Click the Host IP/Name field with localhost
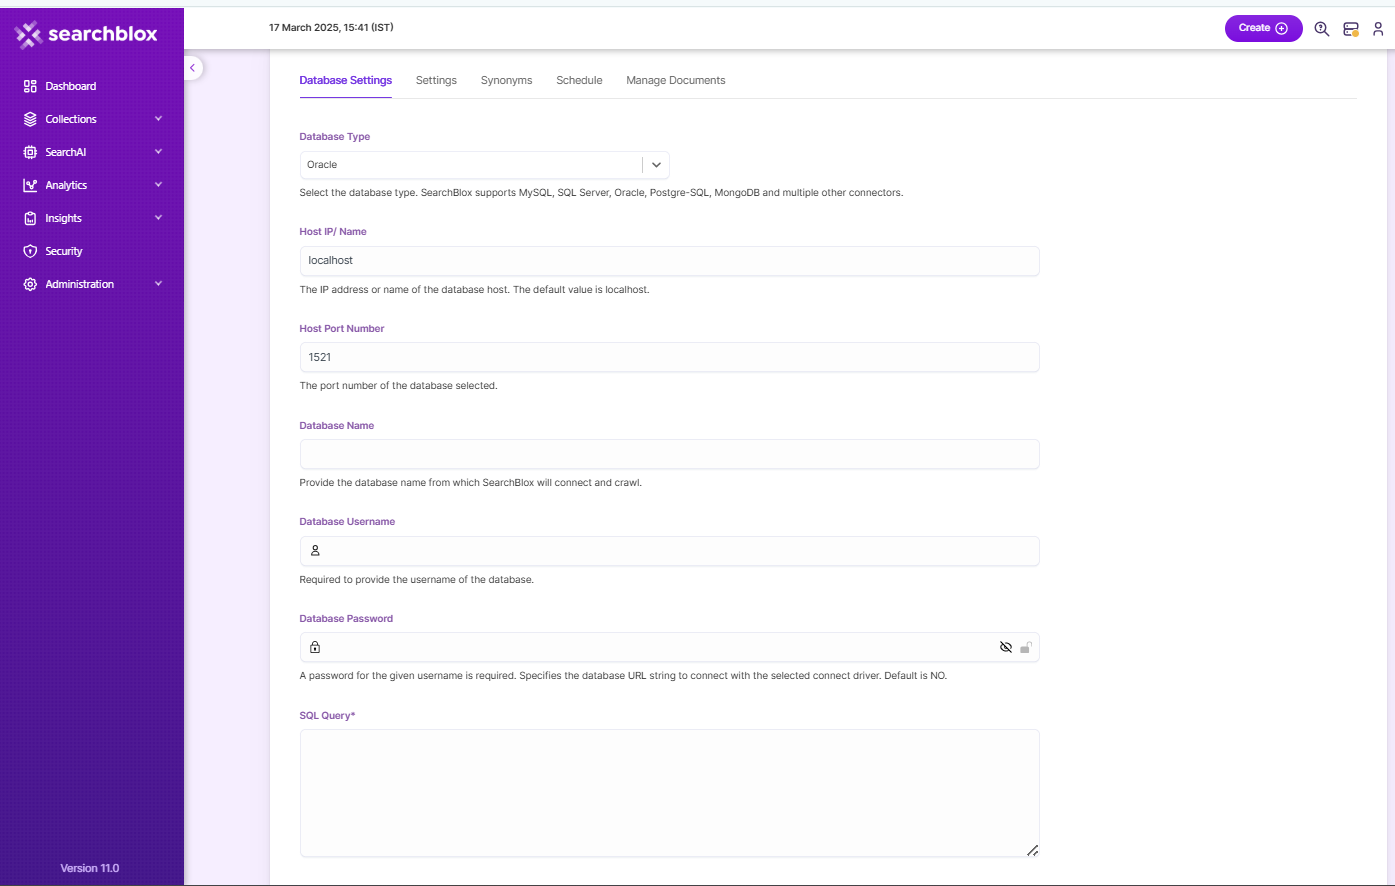 tap(670, 261)
